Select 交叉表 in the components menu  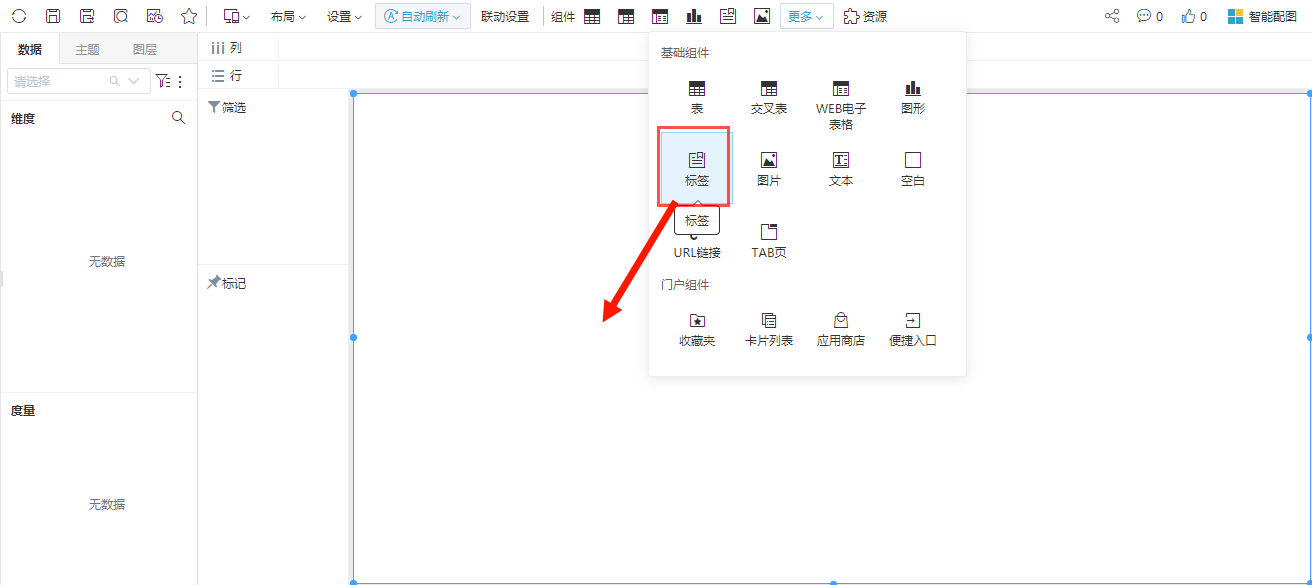pos(769,97)
